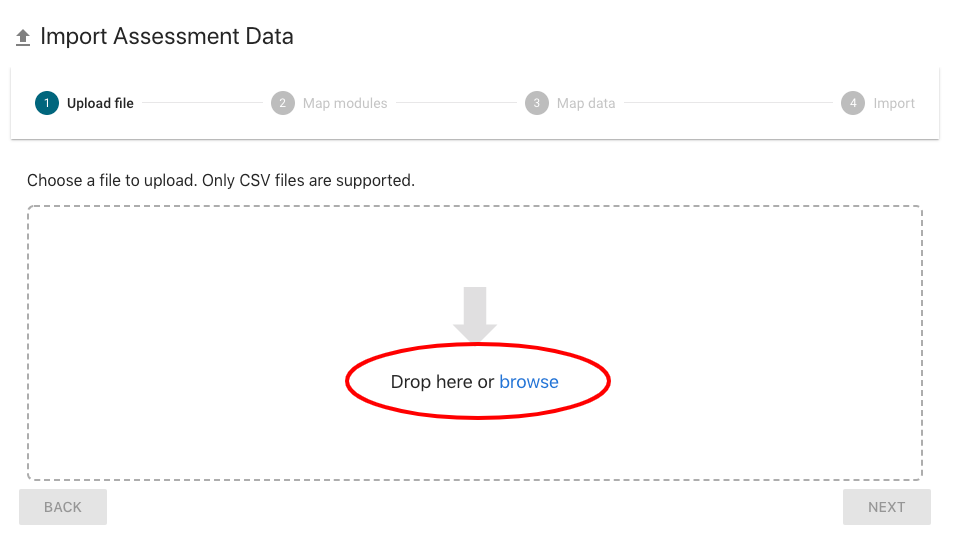Select the Upload file step label
Viewport: 953px width, 556px height.
click(100, 103)
